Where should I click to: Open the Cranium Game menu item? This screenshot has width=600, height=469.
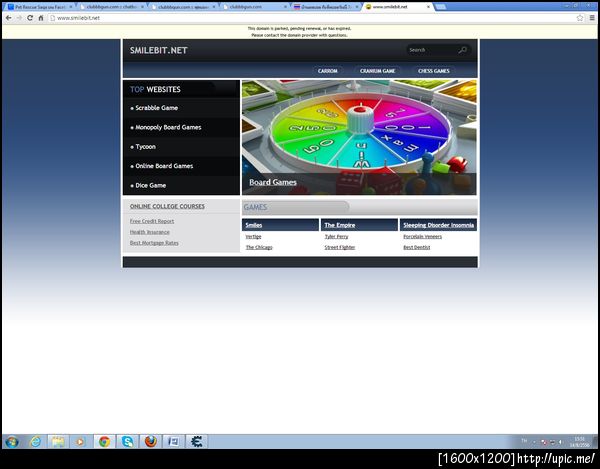[x=377, y=71]
